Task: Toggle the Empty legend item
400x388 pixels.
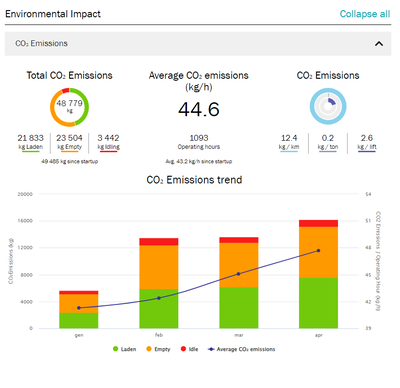Action: 158,349
